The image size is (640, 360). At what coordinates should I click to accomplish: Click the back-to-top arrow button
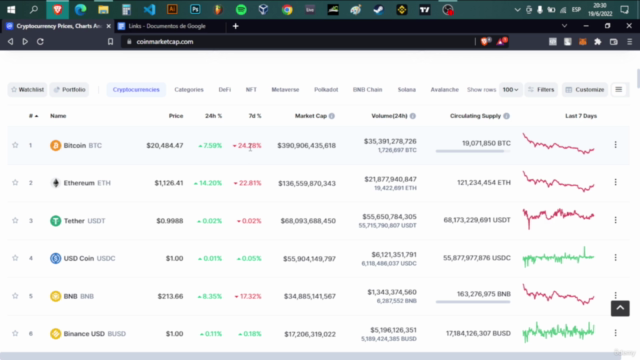[x=620, y=308]
